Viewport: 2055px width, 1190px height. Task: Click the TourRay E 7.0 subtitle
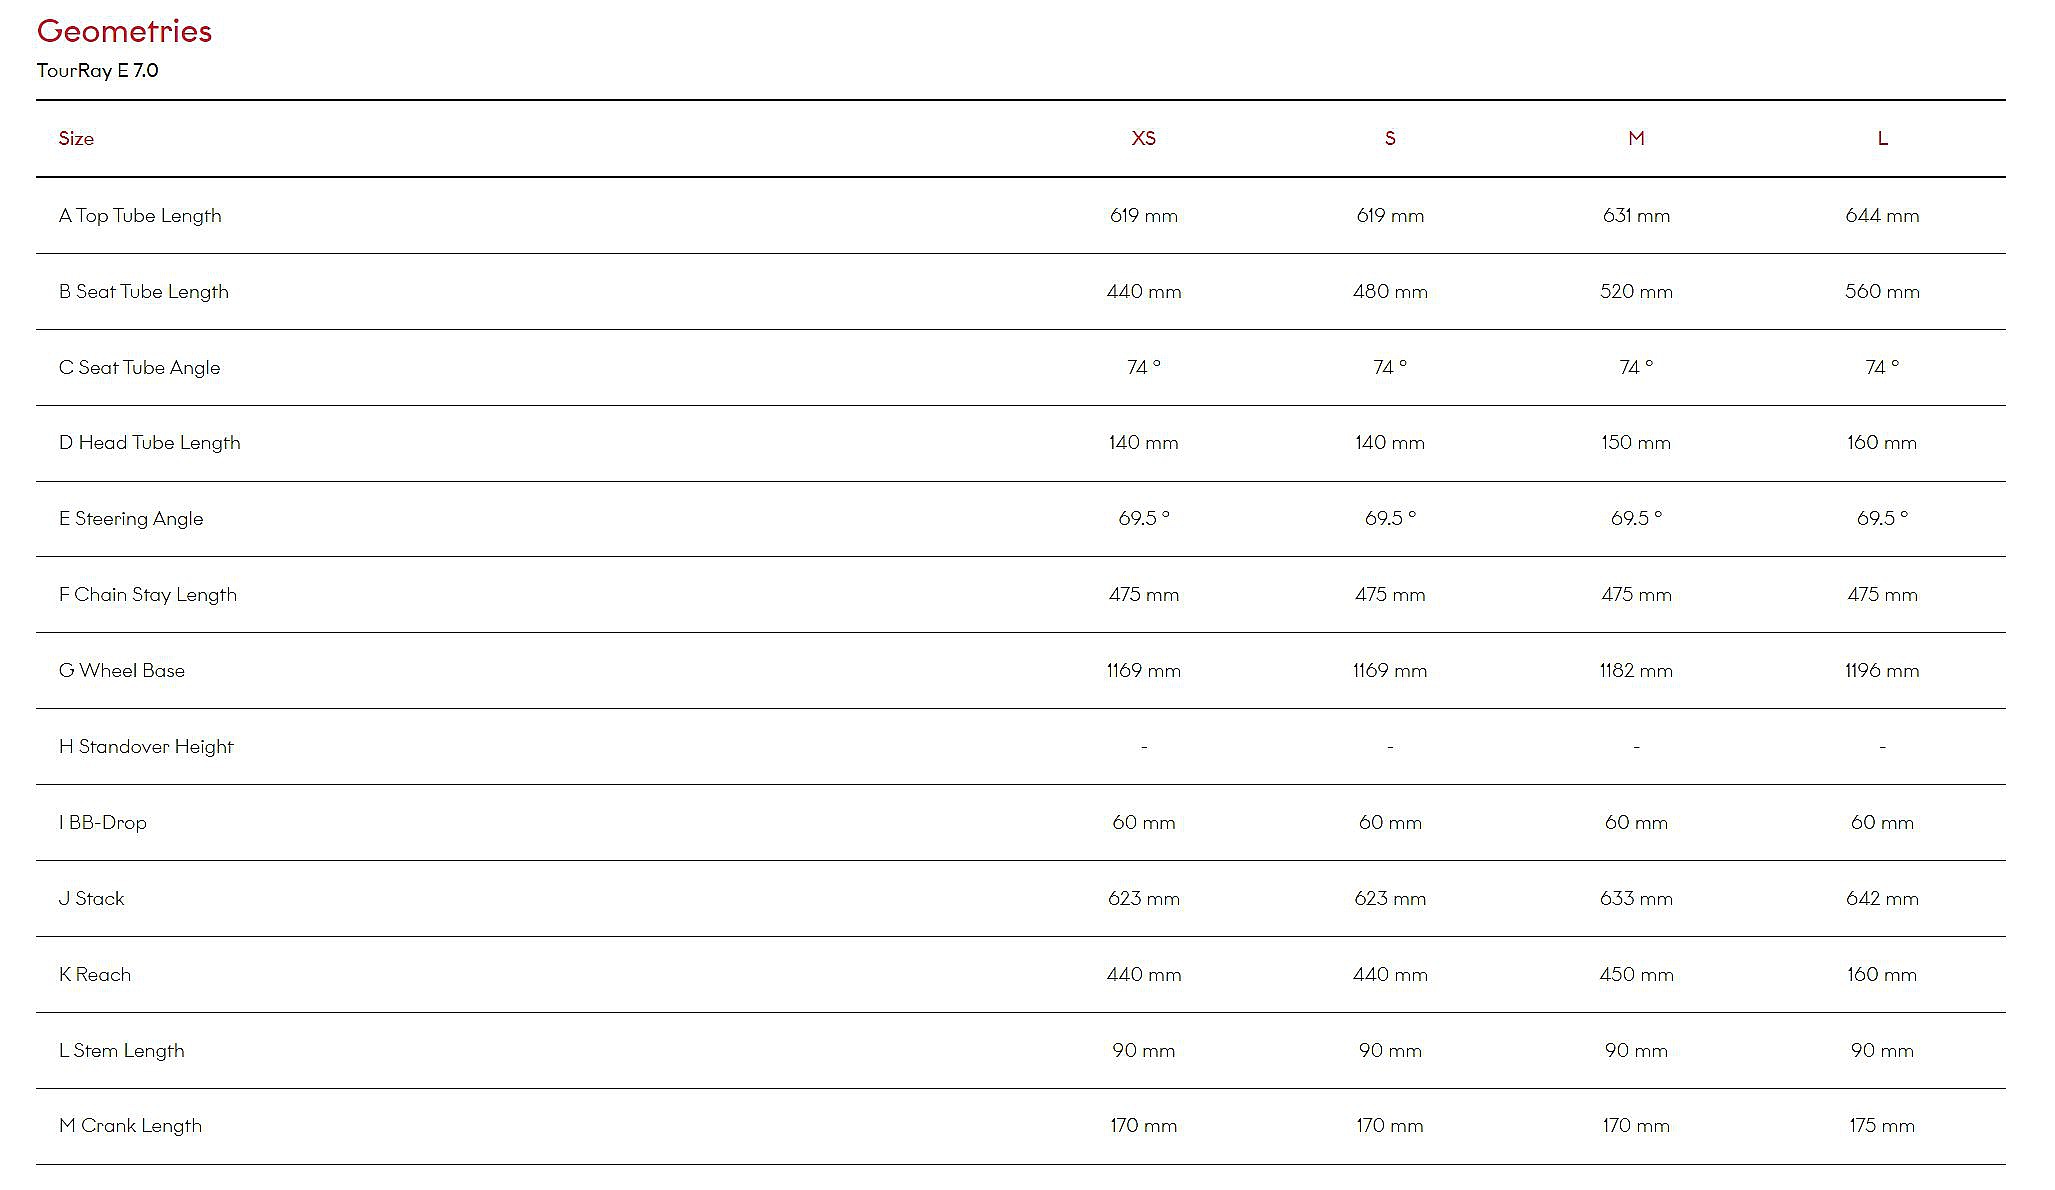[x=97, y=70]
